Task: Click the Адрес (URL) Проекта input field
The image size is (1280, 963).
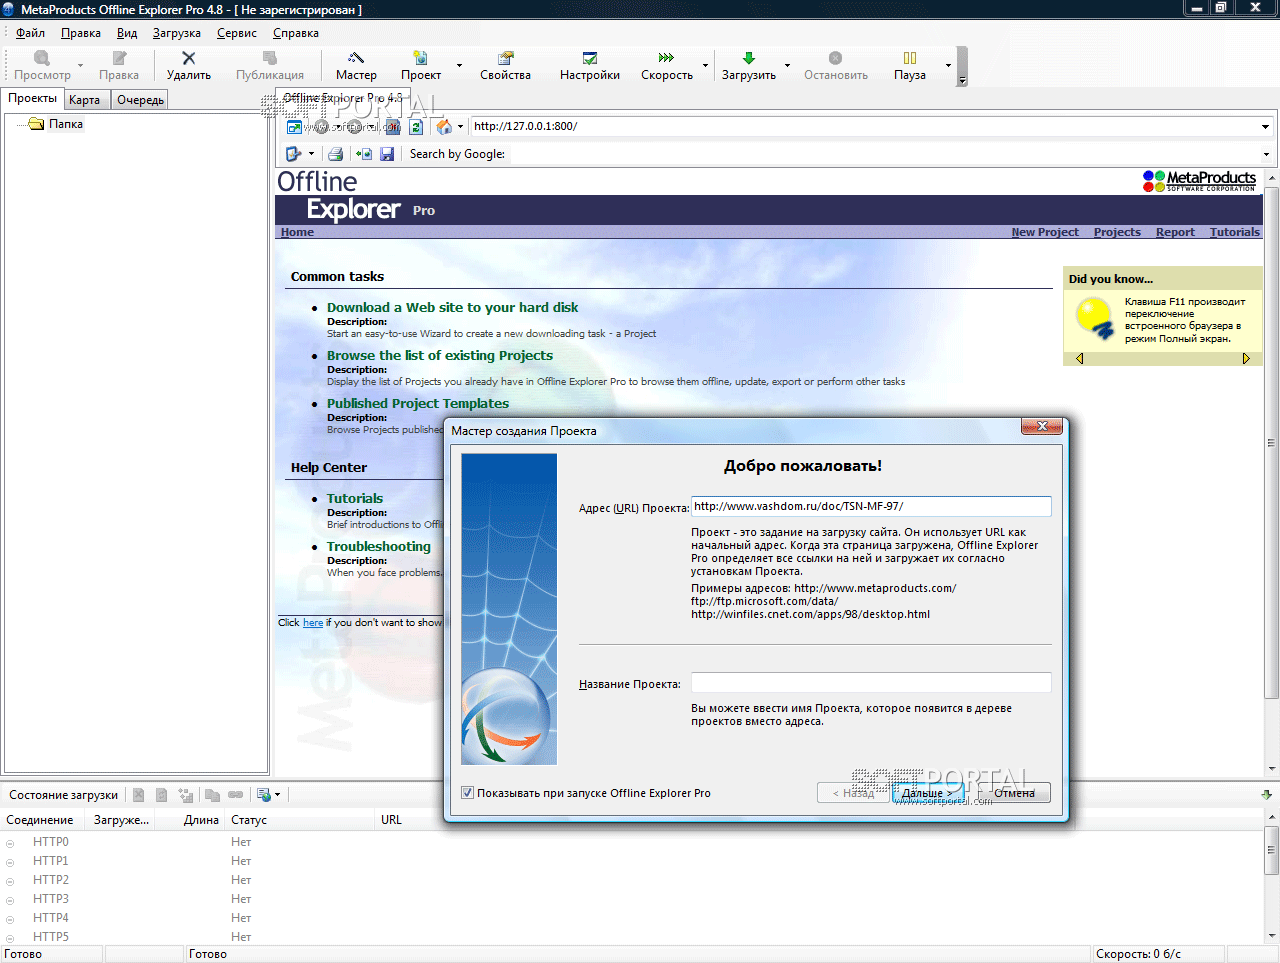Action: tap(871, 507)
